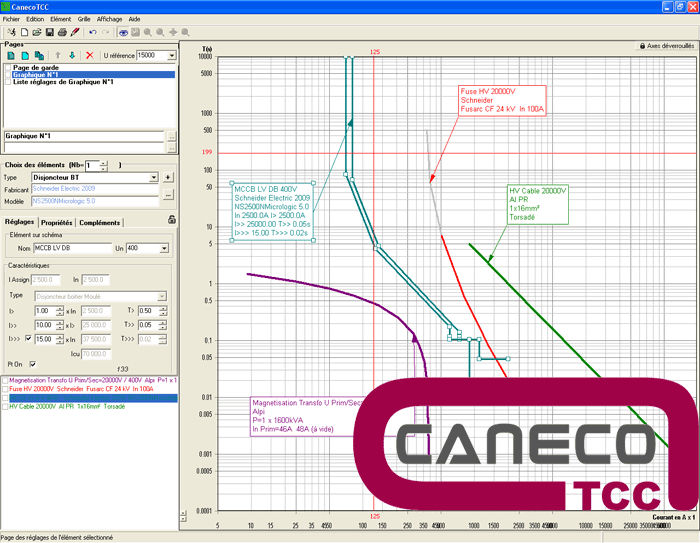Adjust the I>>> 15.00 stepper
700x543 pixels.
(x=60, y=339)
